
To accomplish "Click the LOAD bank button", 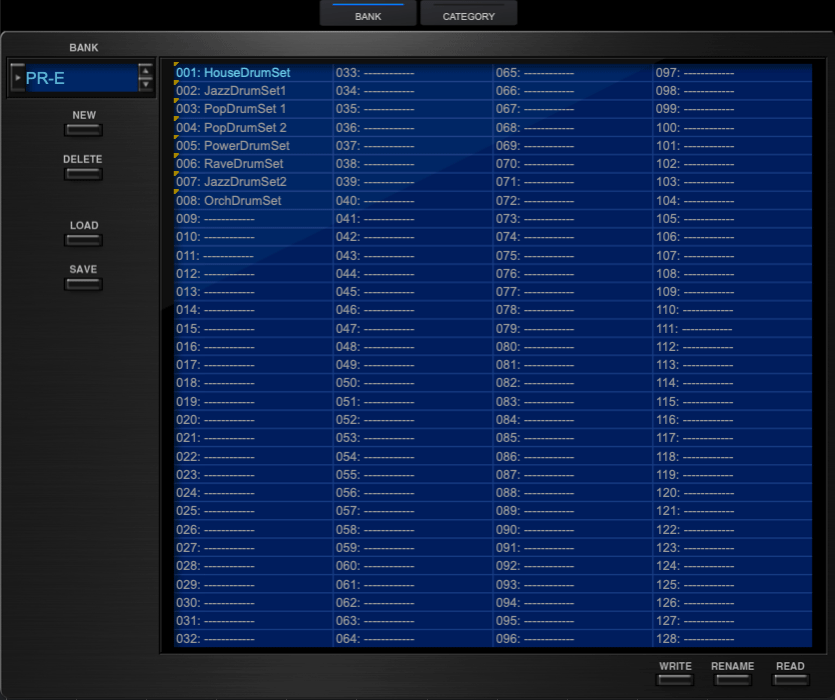I will coord(83,240).
